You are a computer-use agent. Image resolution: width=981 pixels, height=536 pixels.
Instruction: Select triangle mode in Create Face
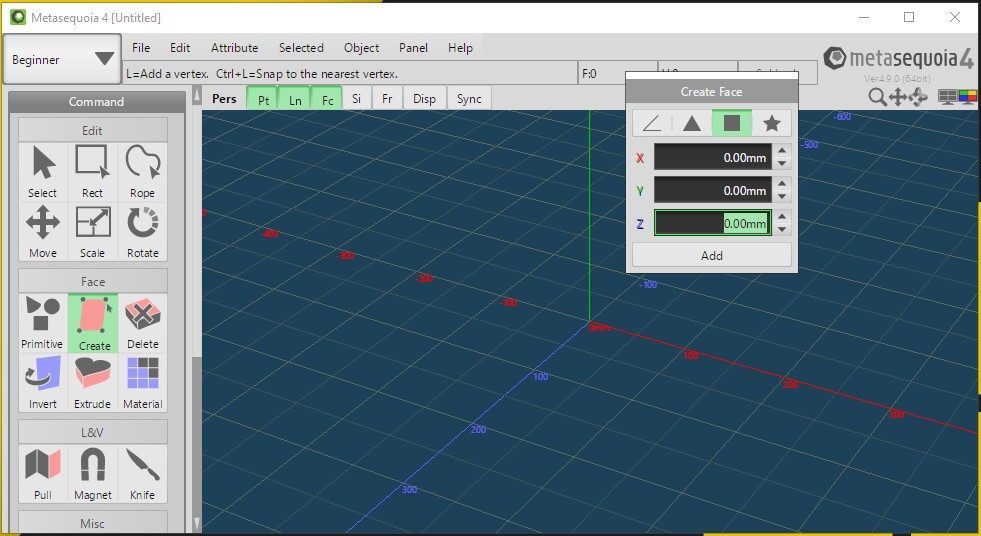[x=692, y=123]
